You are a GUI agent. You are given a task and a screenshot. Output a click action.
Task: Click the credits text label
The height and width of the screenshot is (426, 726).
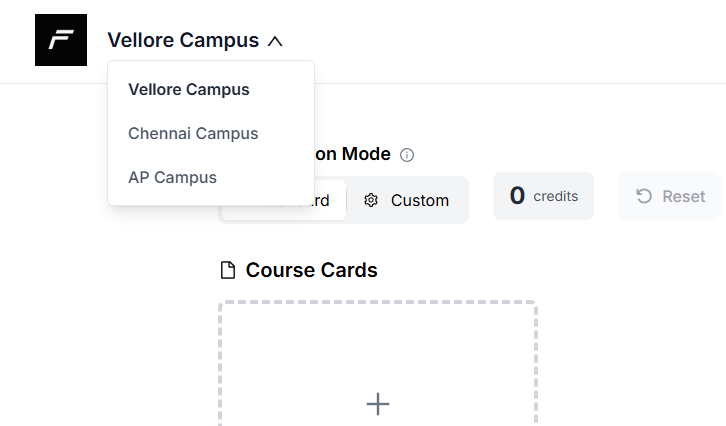pyautogui.click(x=556, y=196)
